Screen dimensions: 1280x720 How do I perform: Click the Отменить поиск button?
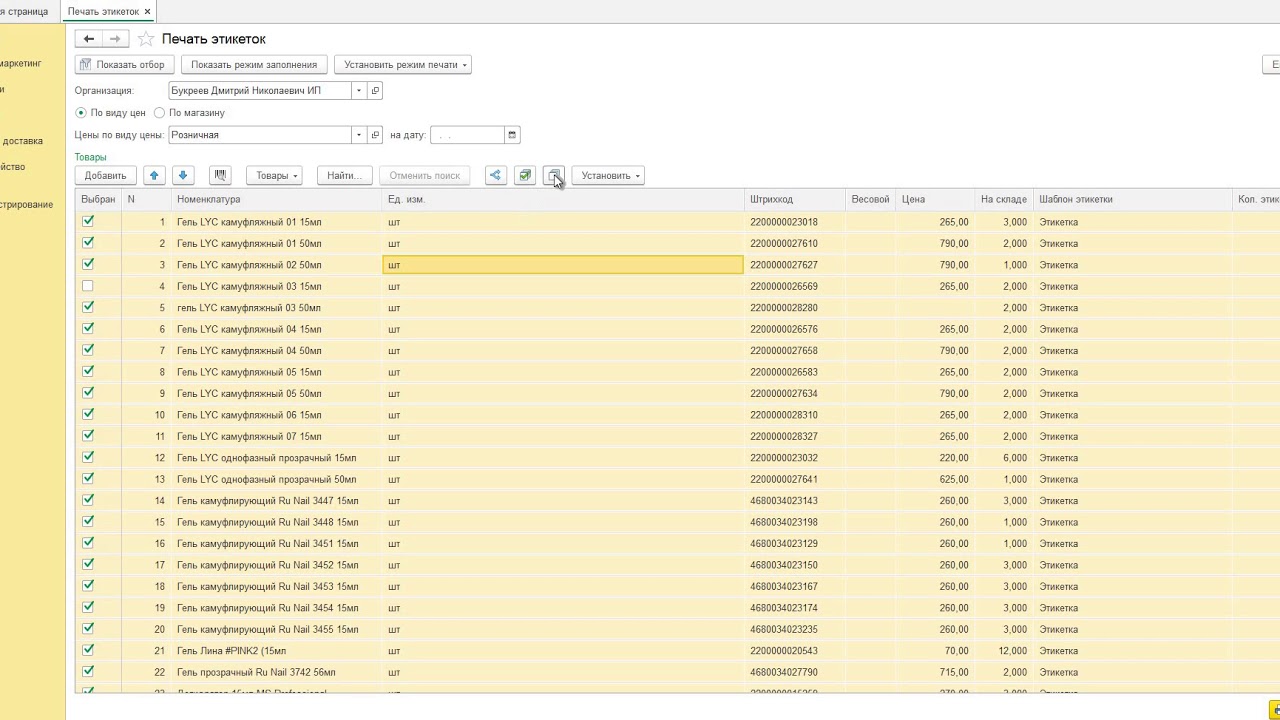point(424,175)
